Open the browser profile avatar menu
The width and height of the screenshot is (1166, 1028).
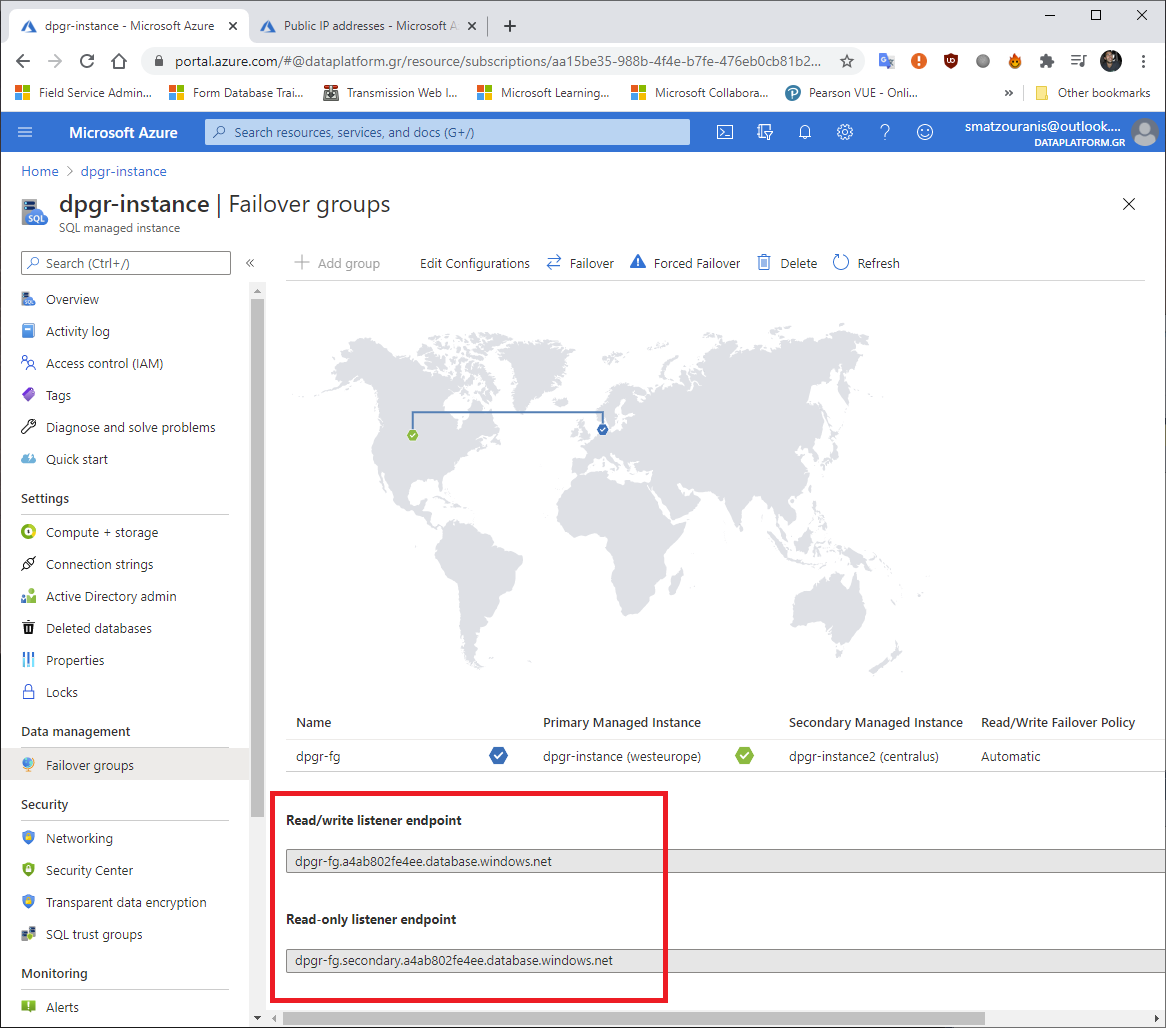tap(1110, 60)
